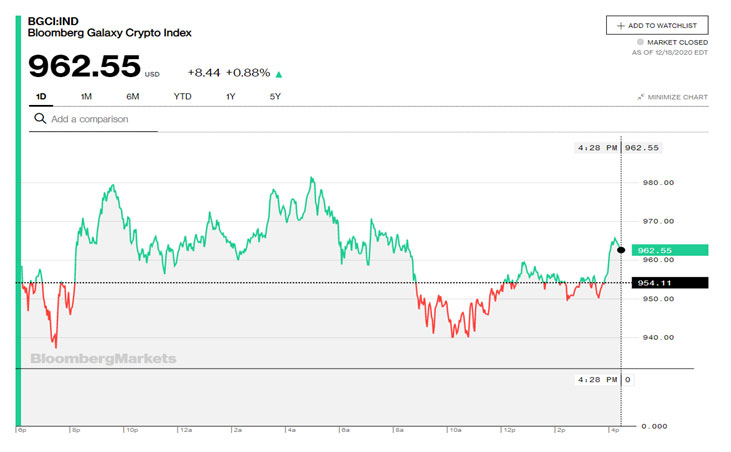Click the Add to Watchlist button
Image resolution: width=731 pixels, height=452 pixels.
click(657, 25)
